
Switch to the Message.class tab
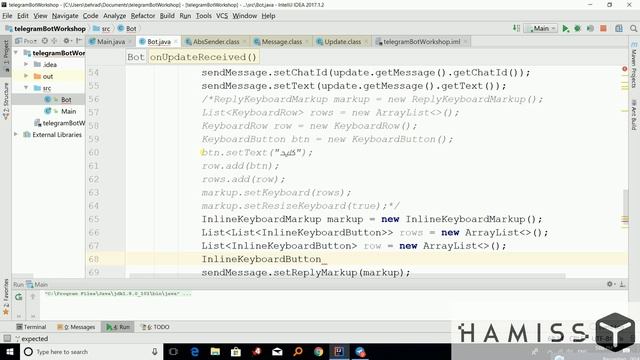[282, 42]
